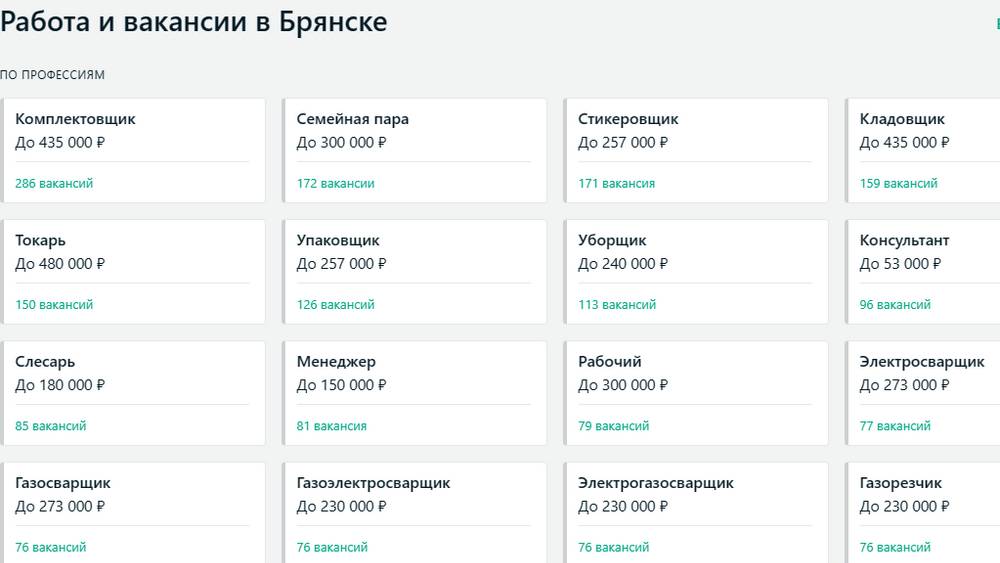Open the Стикеровщик profession card
The image size is (1000, 563).
click(696, 150)
